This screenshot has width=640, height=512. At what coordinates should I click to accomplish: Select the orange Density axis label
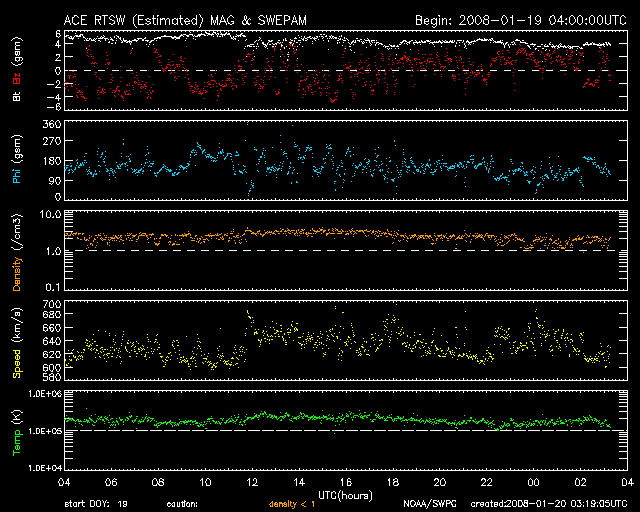(18, 253)
